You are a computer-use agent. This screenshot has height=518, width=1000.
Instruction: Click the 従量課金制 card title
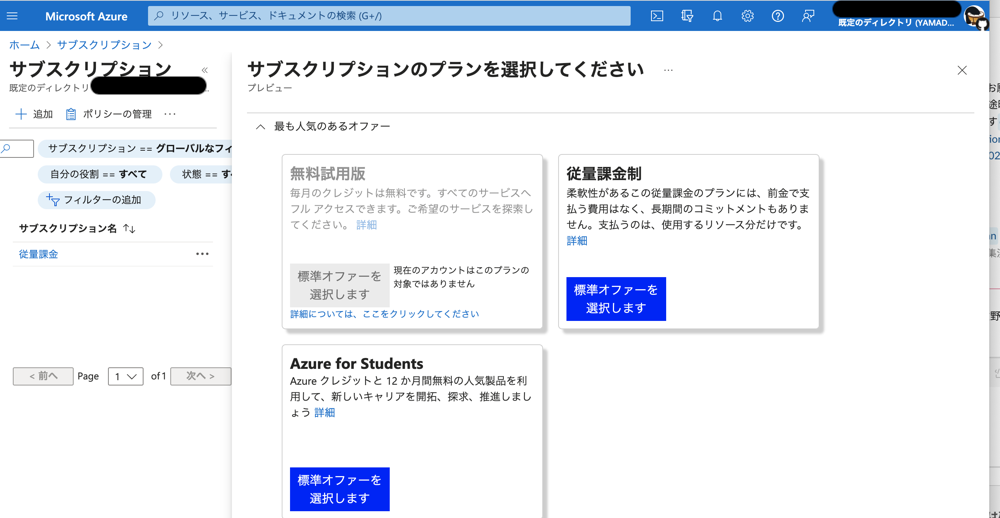[x=604, y=174]
